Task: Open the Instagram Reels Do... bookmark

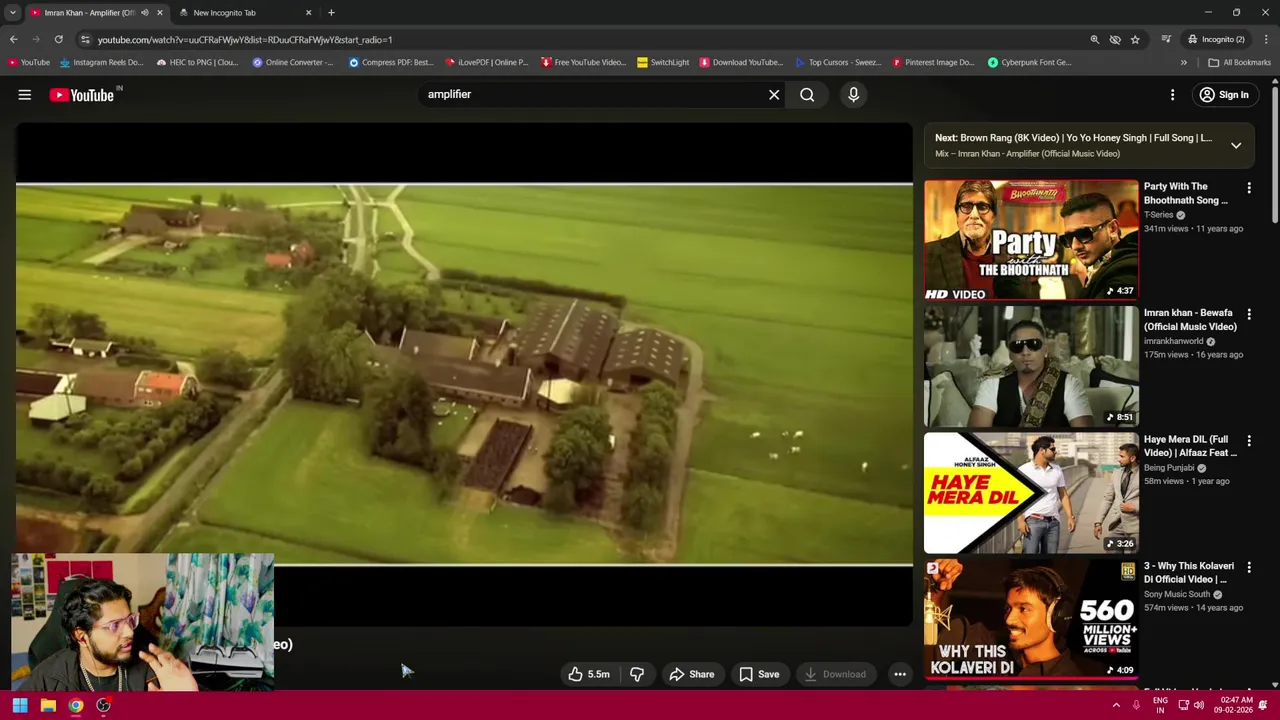Action: point(102,62)
